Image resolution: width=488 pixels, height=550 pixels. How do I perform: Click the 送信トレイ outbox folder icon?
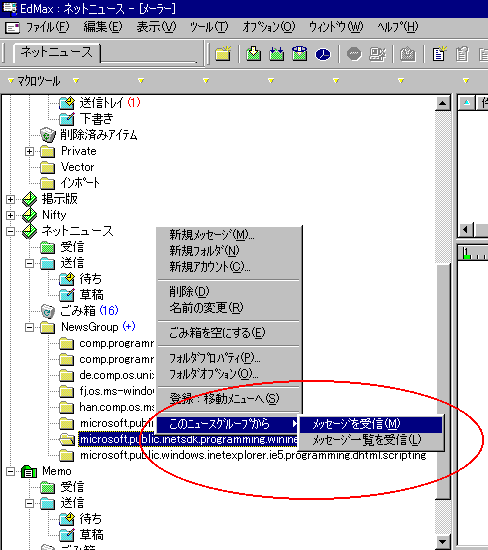(67, 103)
